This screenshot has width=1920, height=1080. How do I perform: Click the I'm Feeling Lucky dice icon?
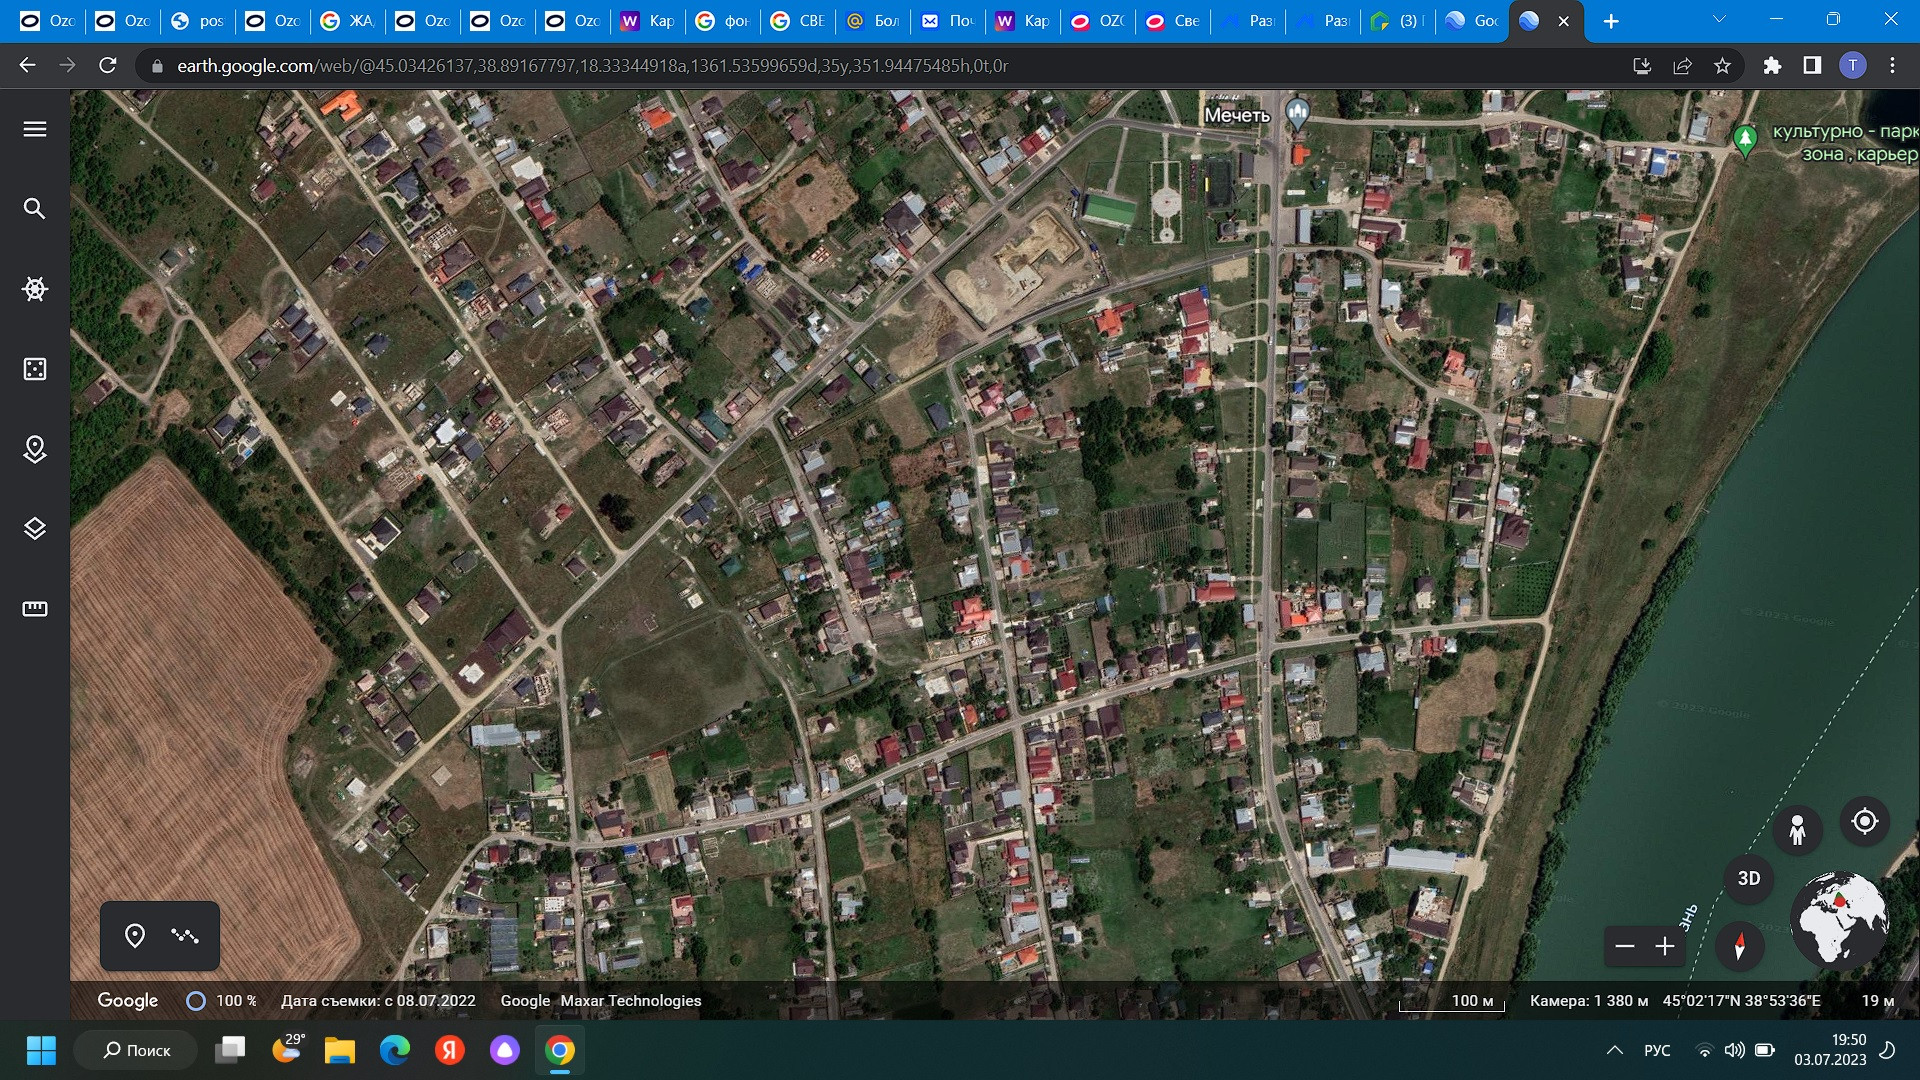click(x=35, y=369)
